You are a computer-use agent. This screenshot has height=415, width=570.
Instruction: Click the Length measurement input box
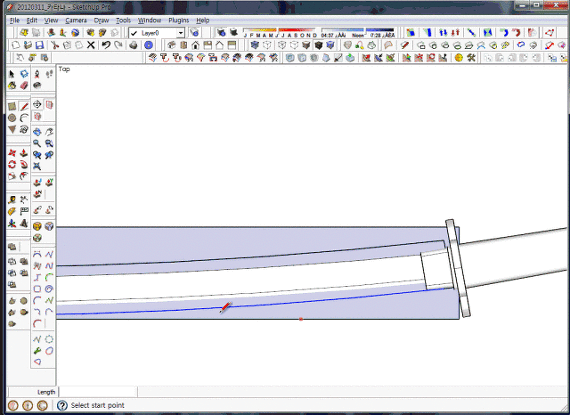point(98,392)
